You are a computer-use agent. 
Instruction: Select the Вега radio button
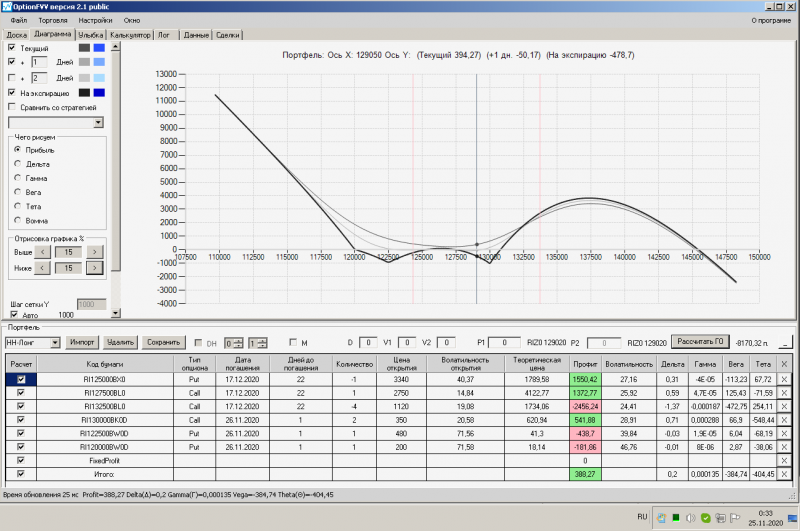(x=18, y=192)
